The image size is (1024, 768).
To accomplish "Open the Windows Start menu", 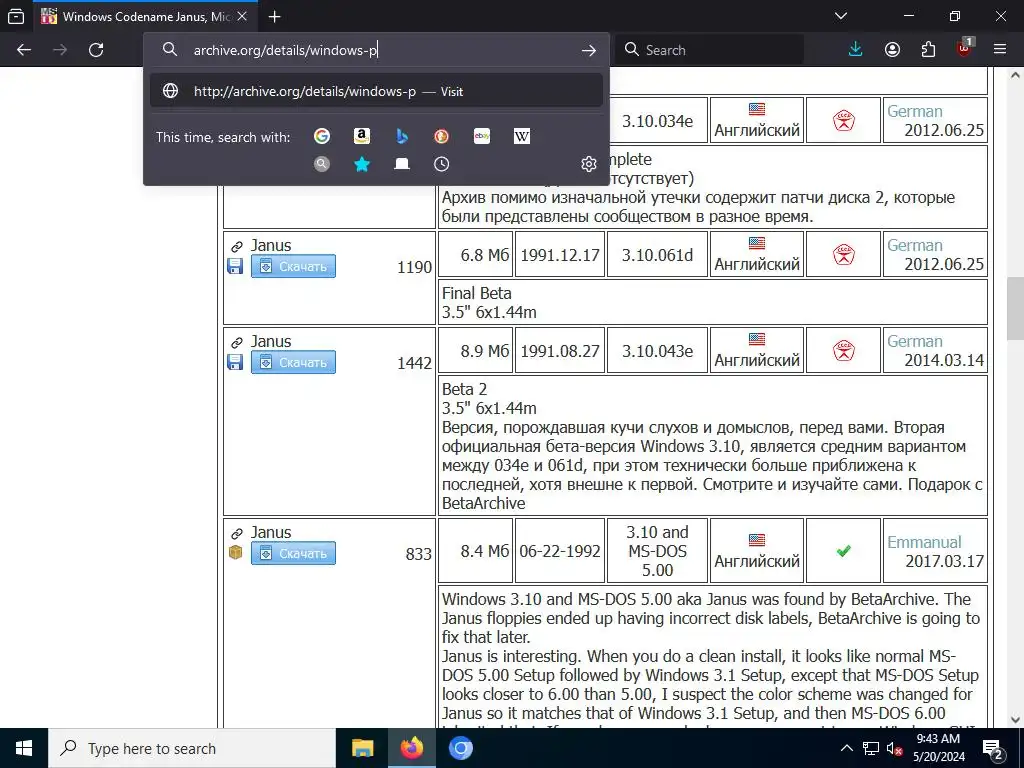I will click(24, 748).
